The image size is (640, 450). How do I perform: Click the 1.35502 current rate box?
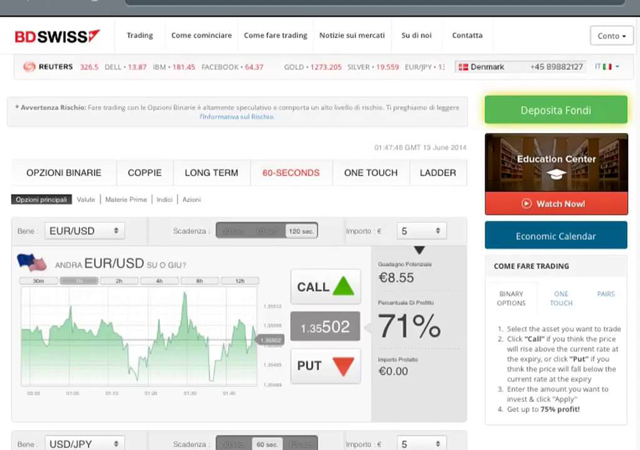(325, 326)
